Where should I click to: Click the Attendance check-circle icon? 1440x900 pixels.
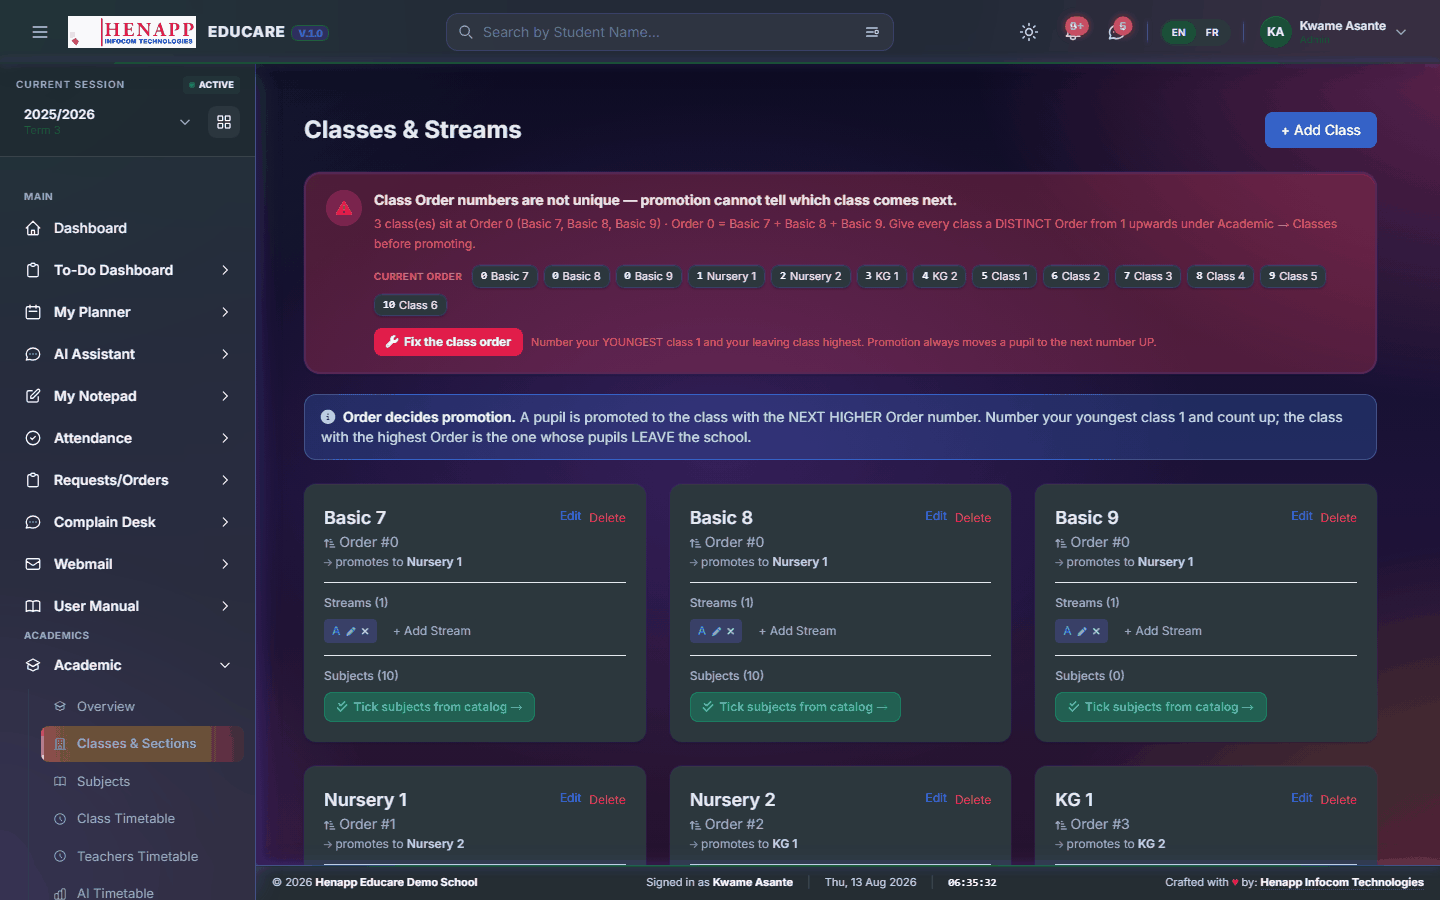(x=33, y=438)
